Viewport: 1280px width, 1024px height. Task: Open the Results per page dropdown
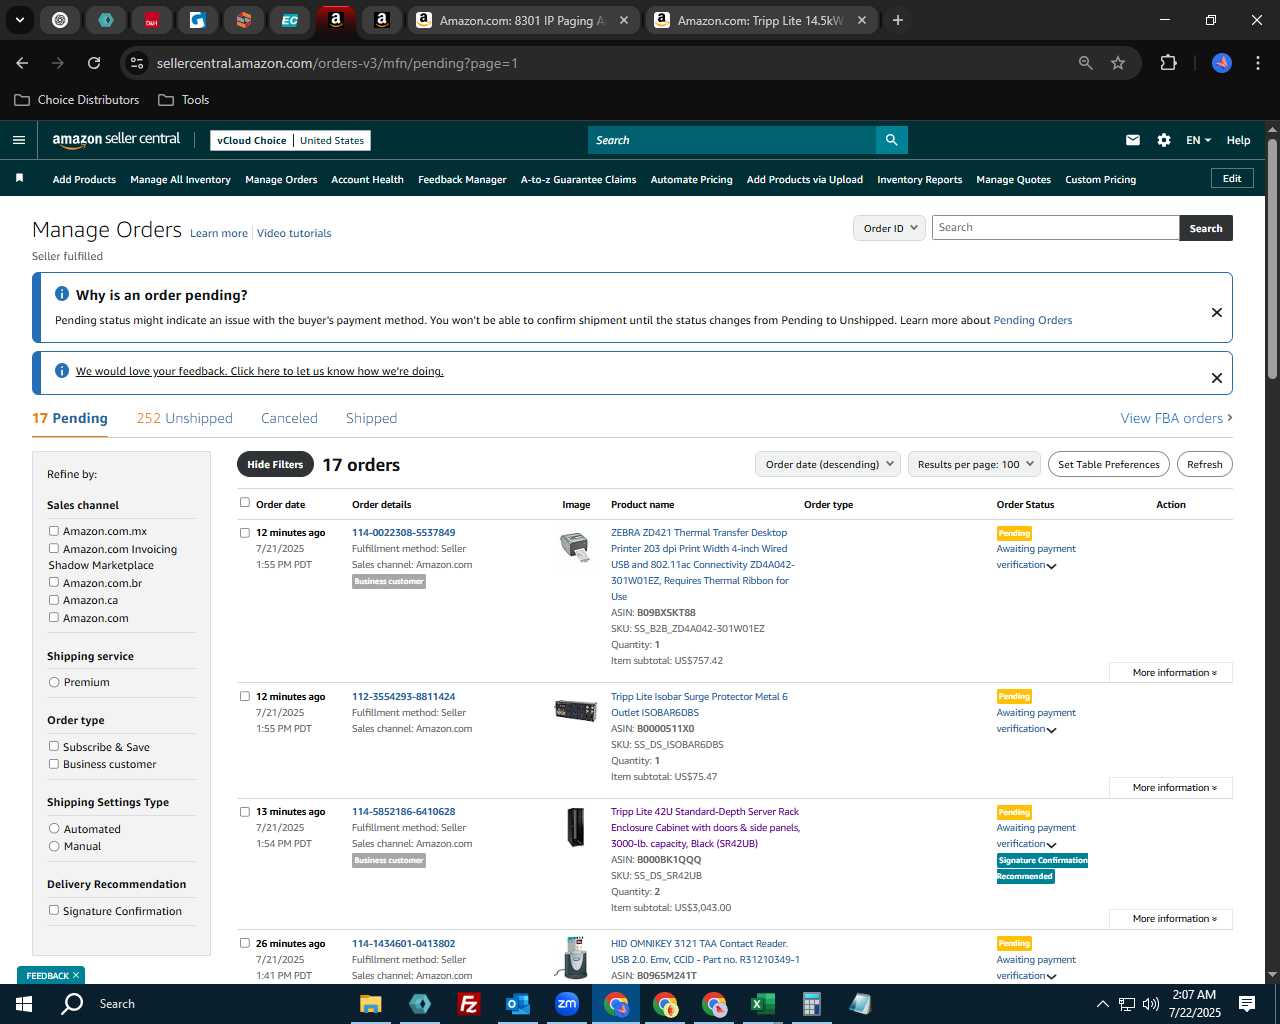(975, 464)
